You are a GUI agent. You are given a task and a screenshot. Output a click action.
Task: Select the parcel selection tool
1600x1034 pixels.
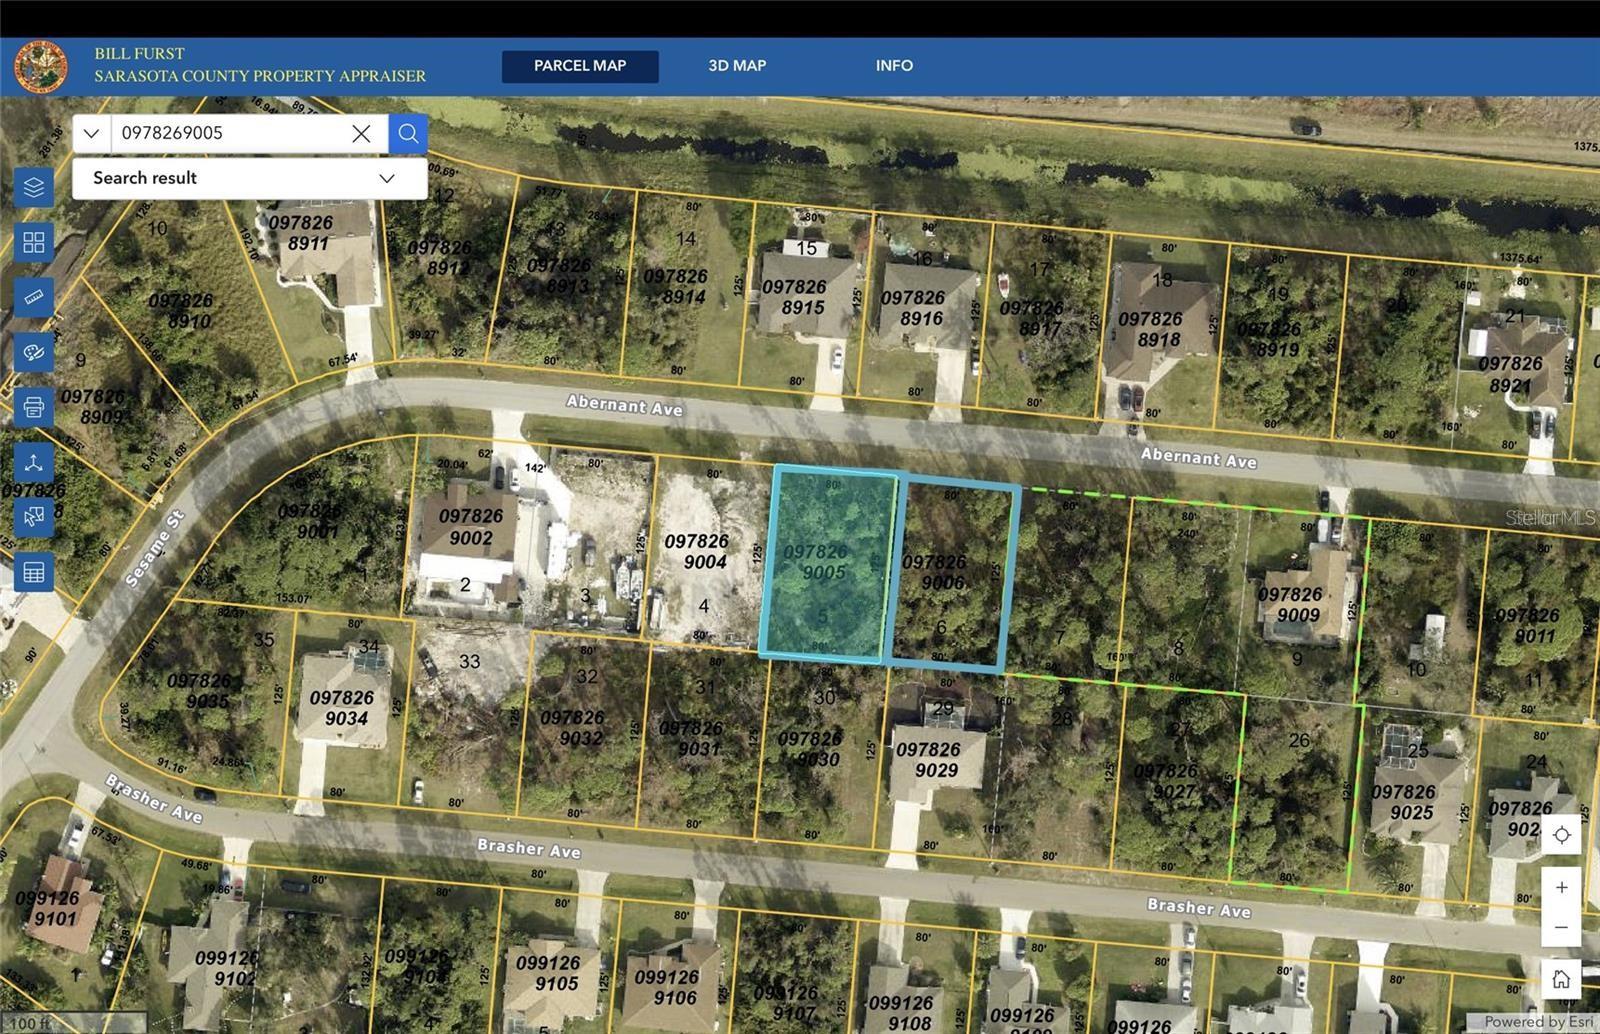tap(34, 516)
